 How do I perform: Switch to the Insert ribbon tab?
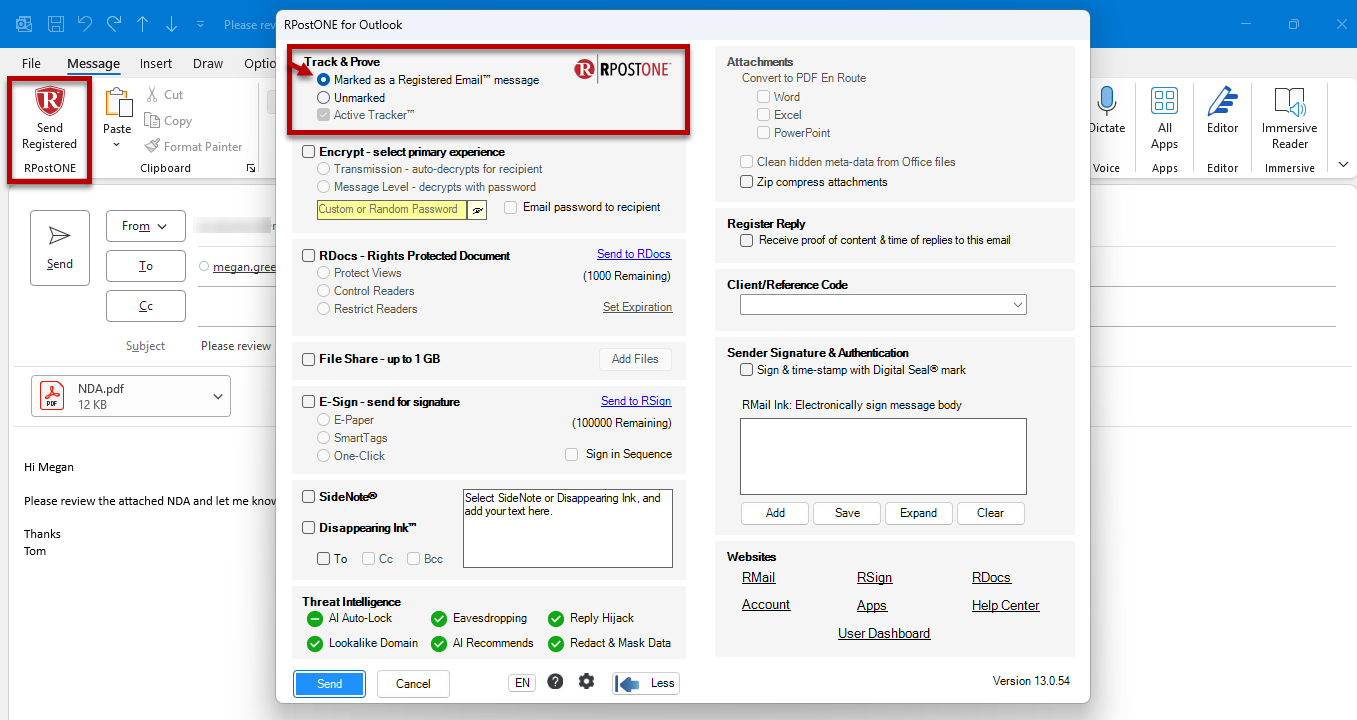pyautogui.click(x=156, y=63)
